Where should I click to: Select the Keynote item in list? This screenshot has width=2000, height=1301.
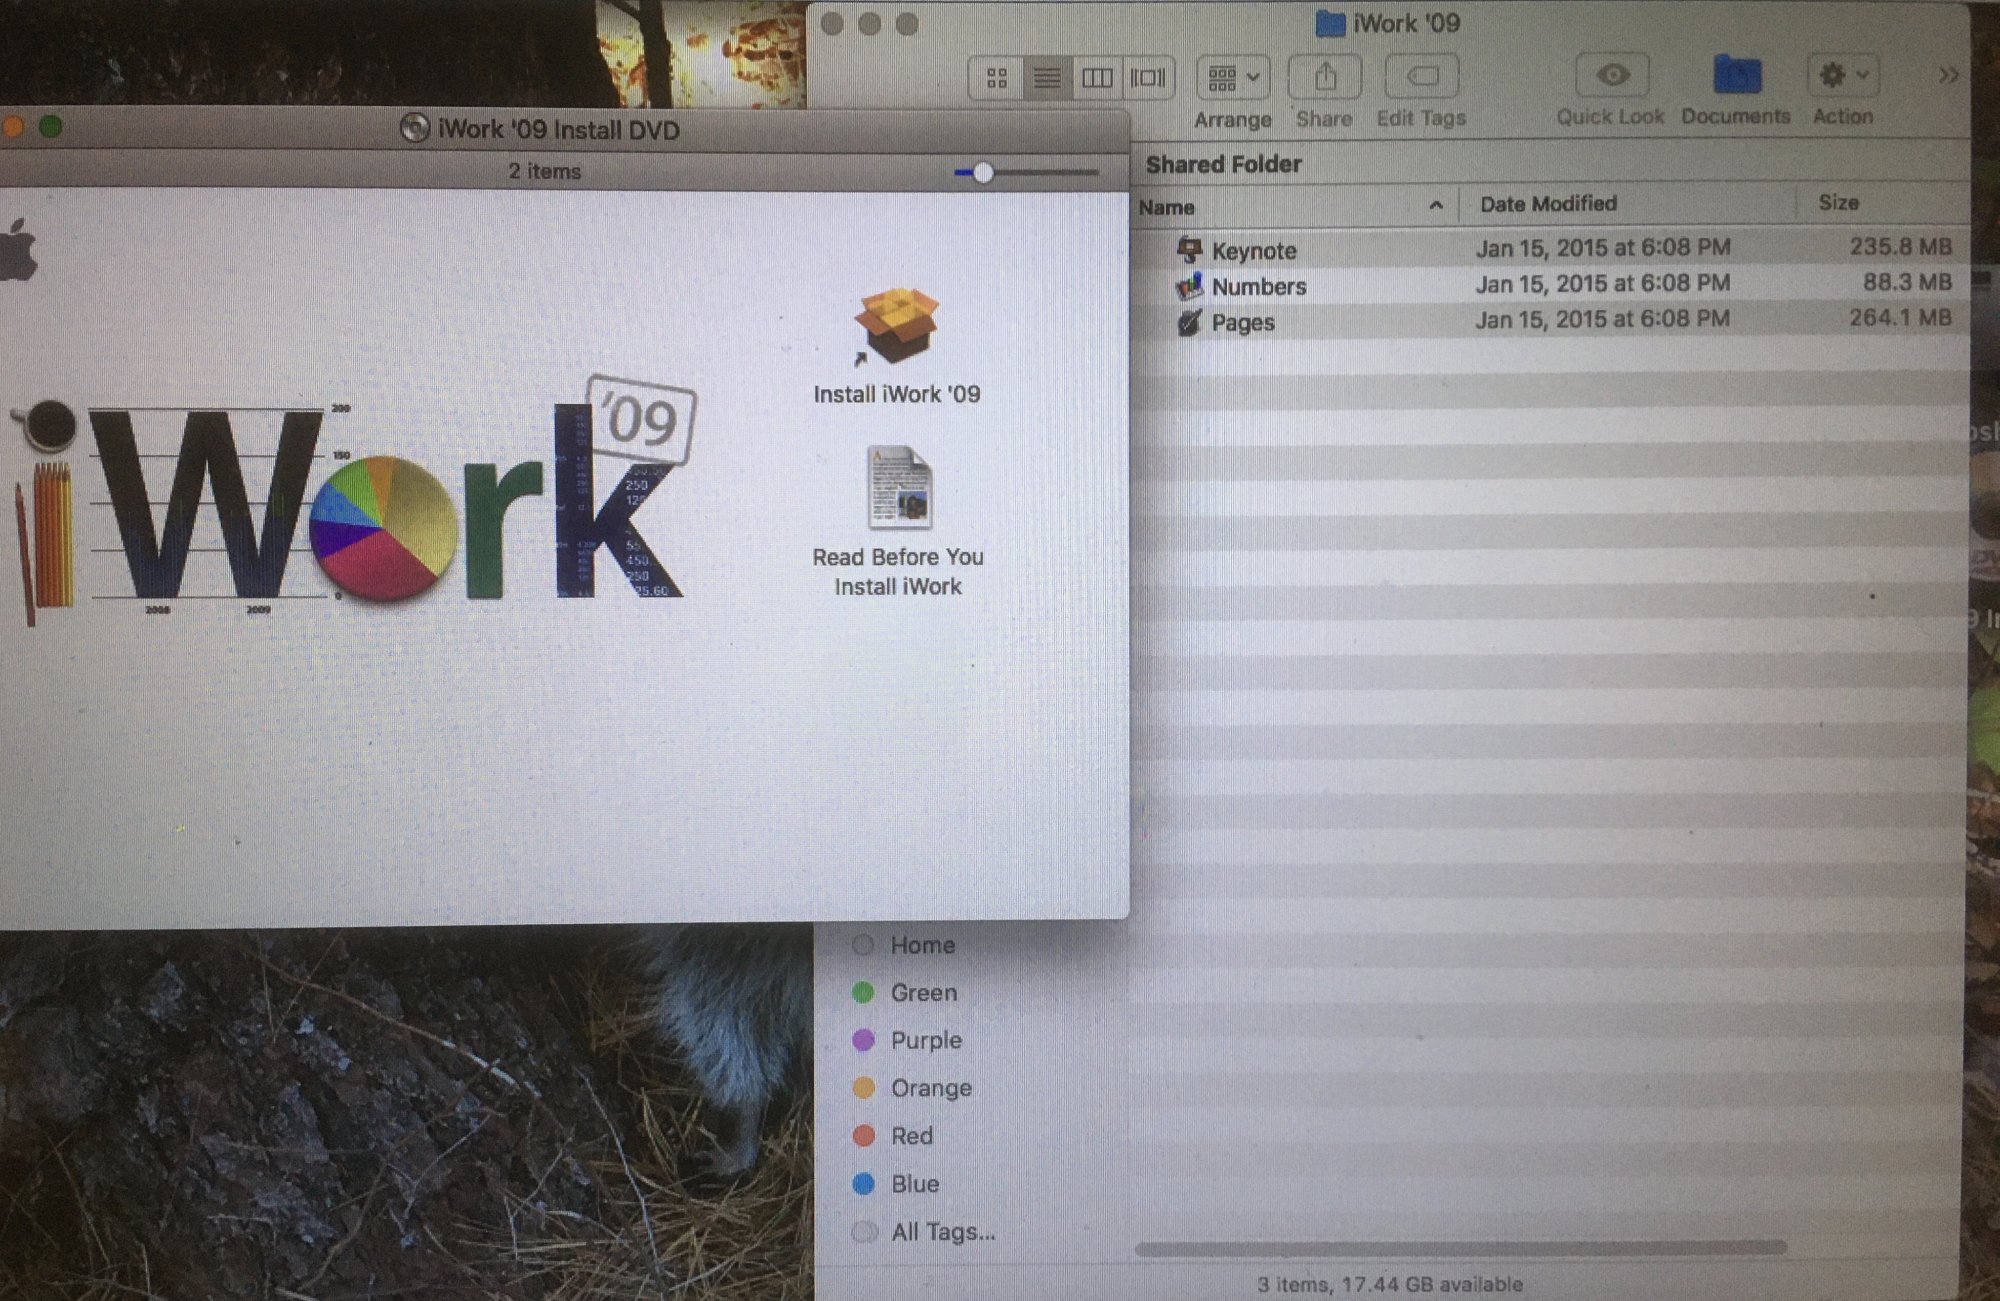point(1253,250)
